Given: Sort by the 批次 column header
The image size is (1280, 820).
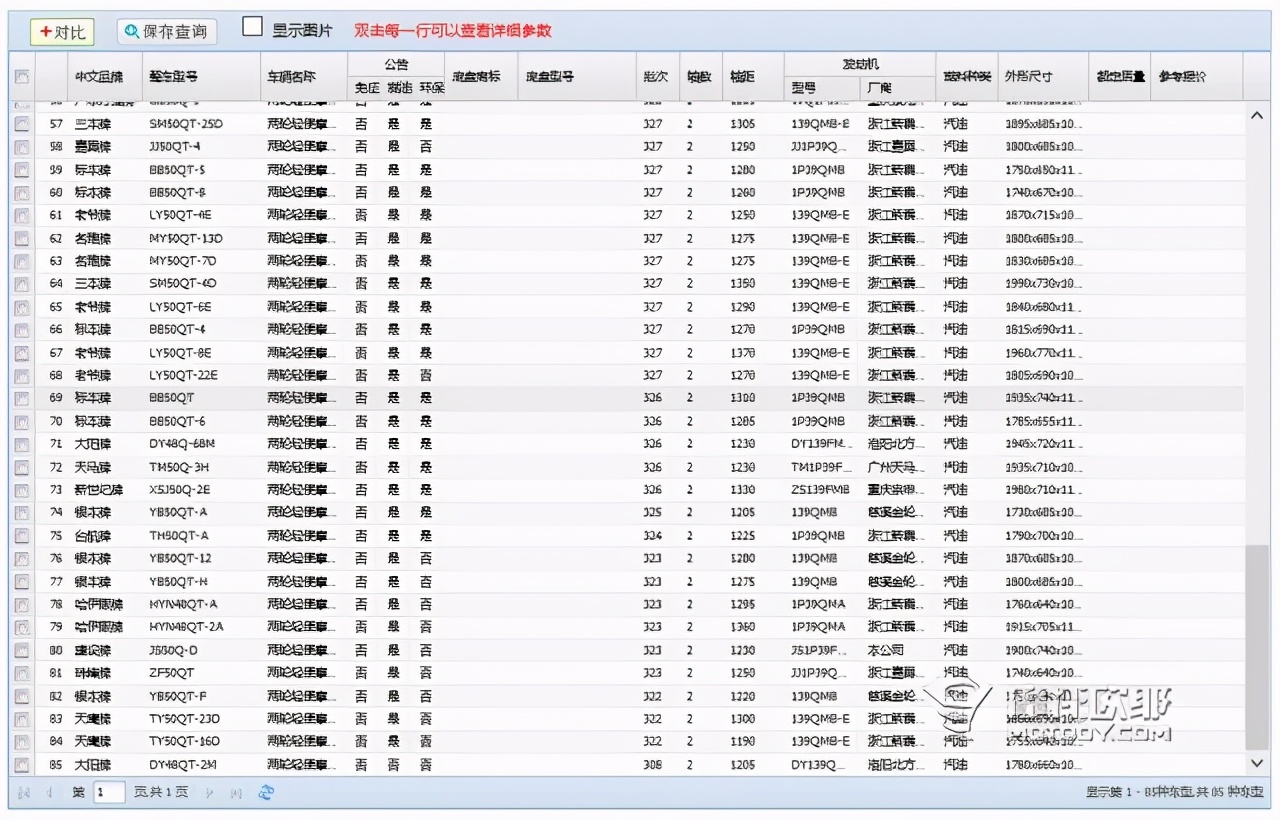Looking at the screenshot, I should click(x=657, y=76).
